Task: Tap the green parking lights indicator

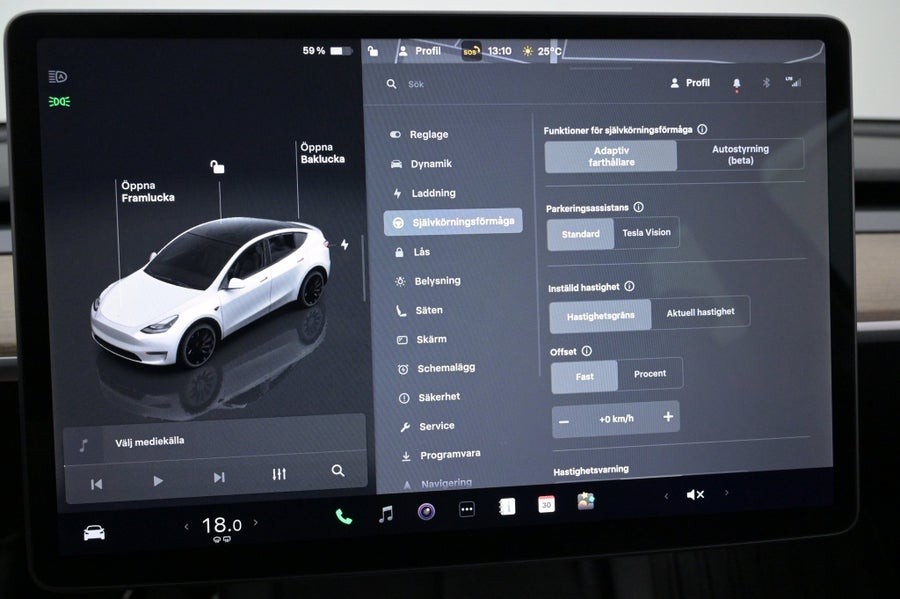Action: [59, 102]
